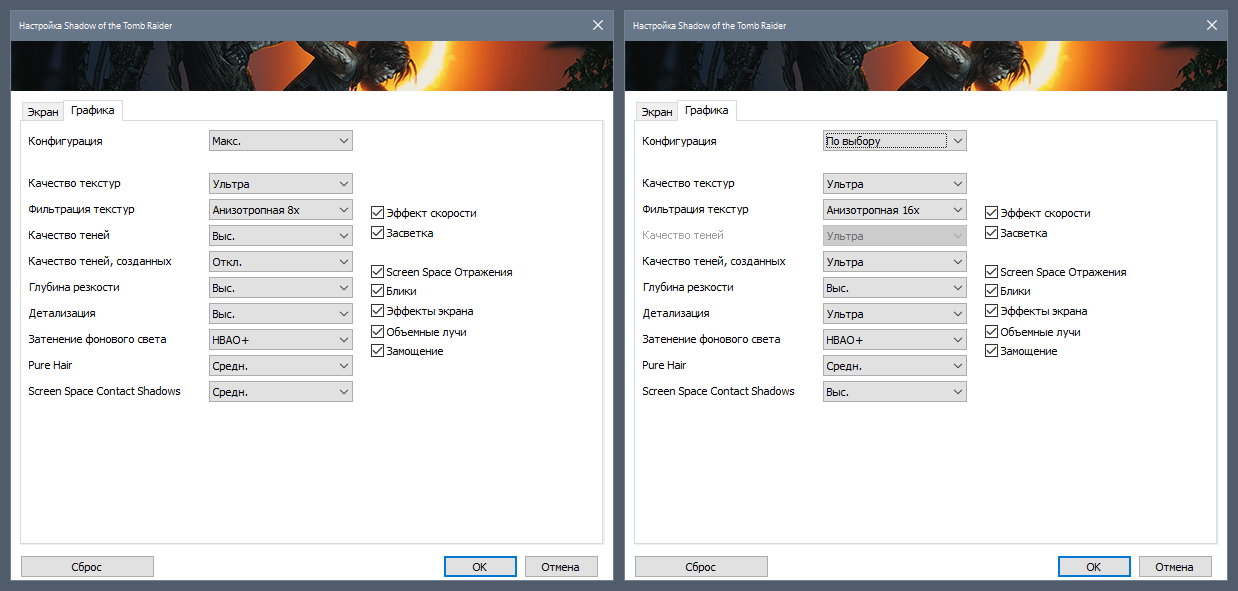Open Детализация dropdown showing Ультра in right window
Viewport: 1238px width, 591px height.
[895, 314]
